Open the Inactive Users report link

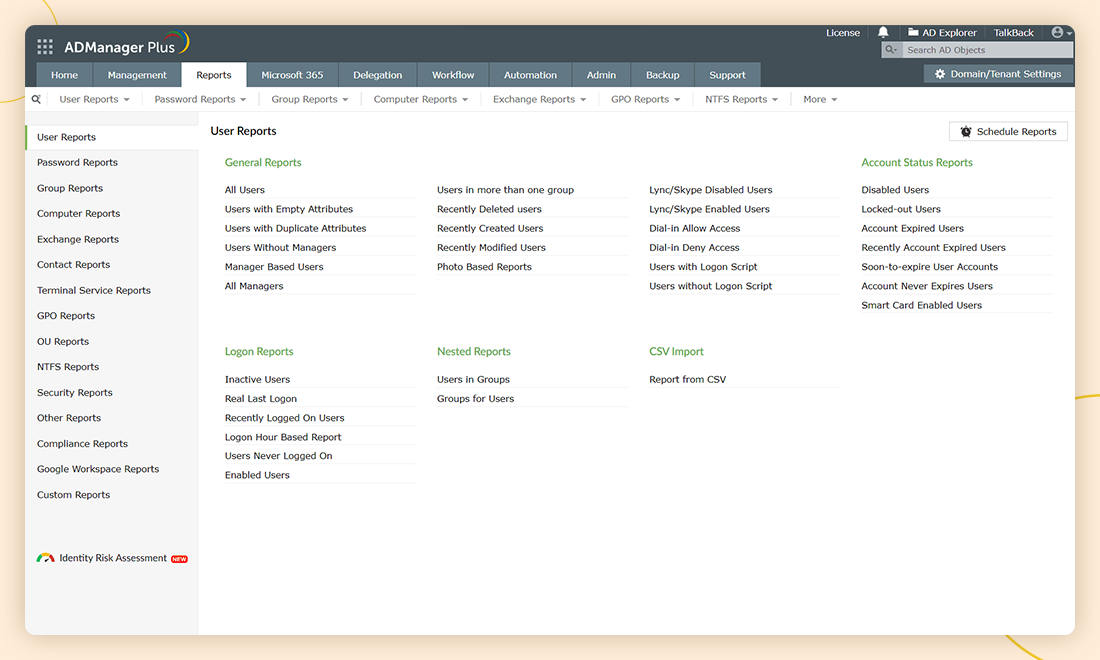coord(257,379)
